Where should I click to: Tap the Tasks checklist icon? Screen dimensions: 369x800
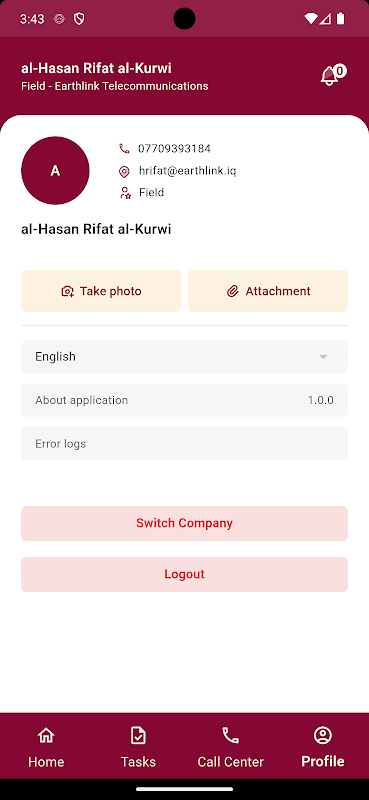click(138, 735)
